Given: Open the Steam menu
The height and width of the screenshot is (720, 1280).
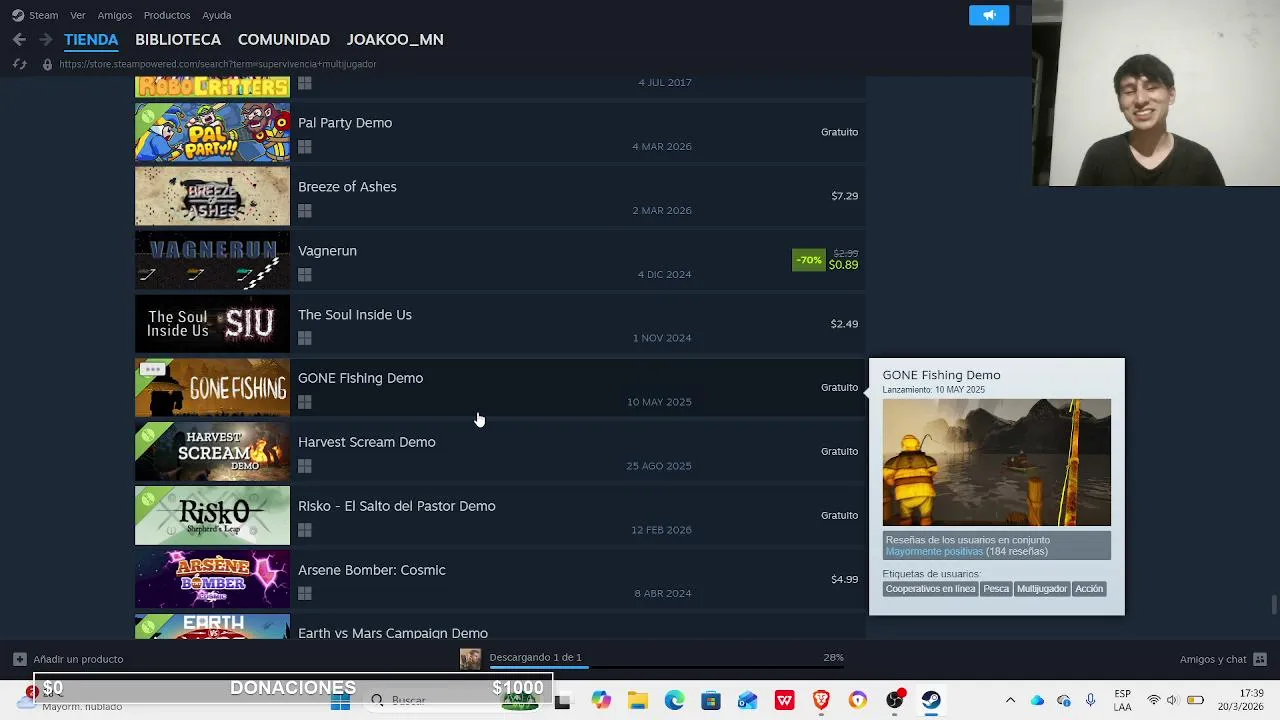Looking at the screenshot, I should coord(35,15).
